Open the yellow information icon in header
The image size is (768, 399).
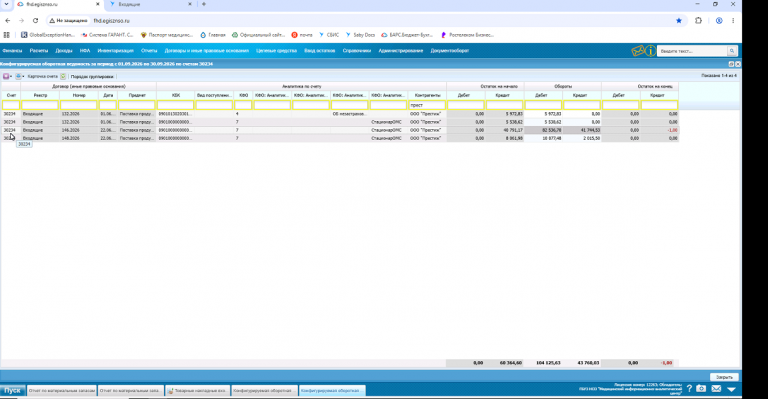pyautogui.click(x=650, y=51)
